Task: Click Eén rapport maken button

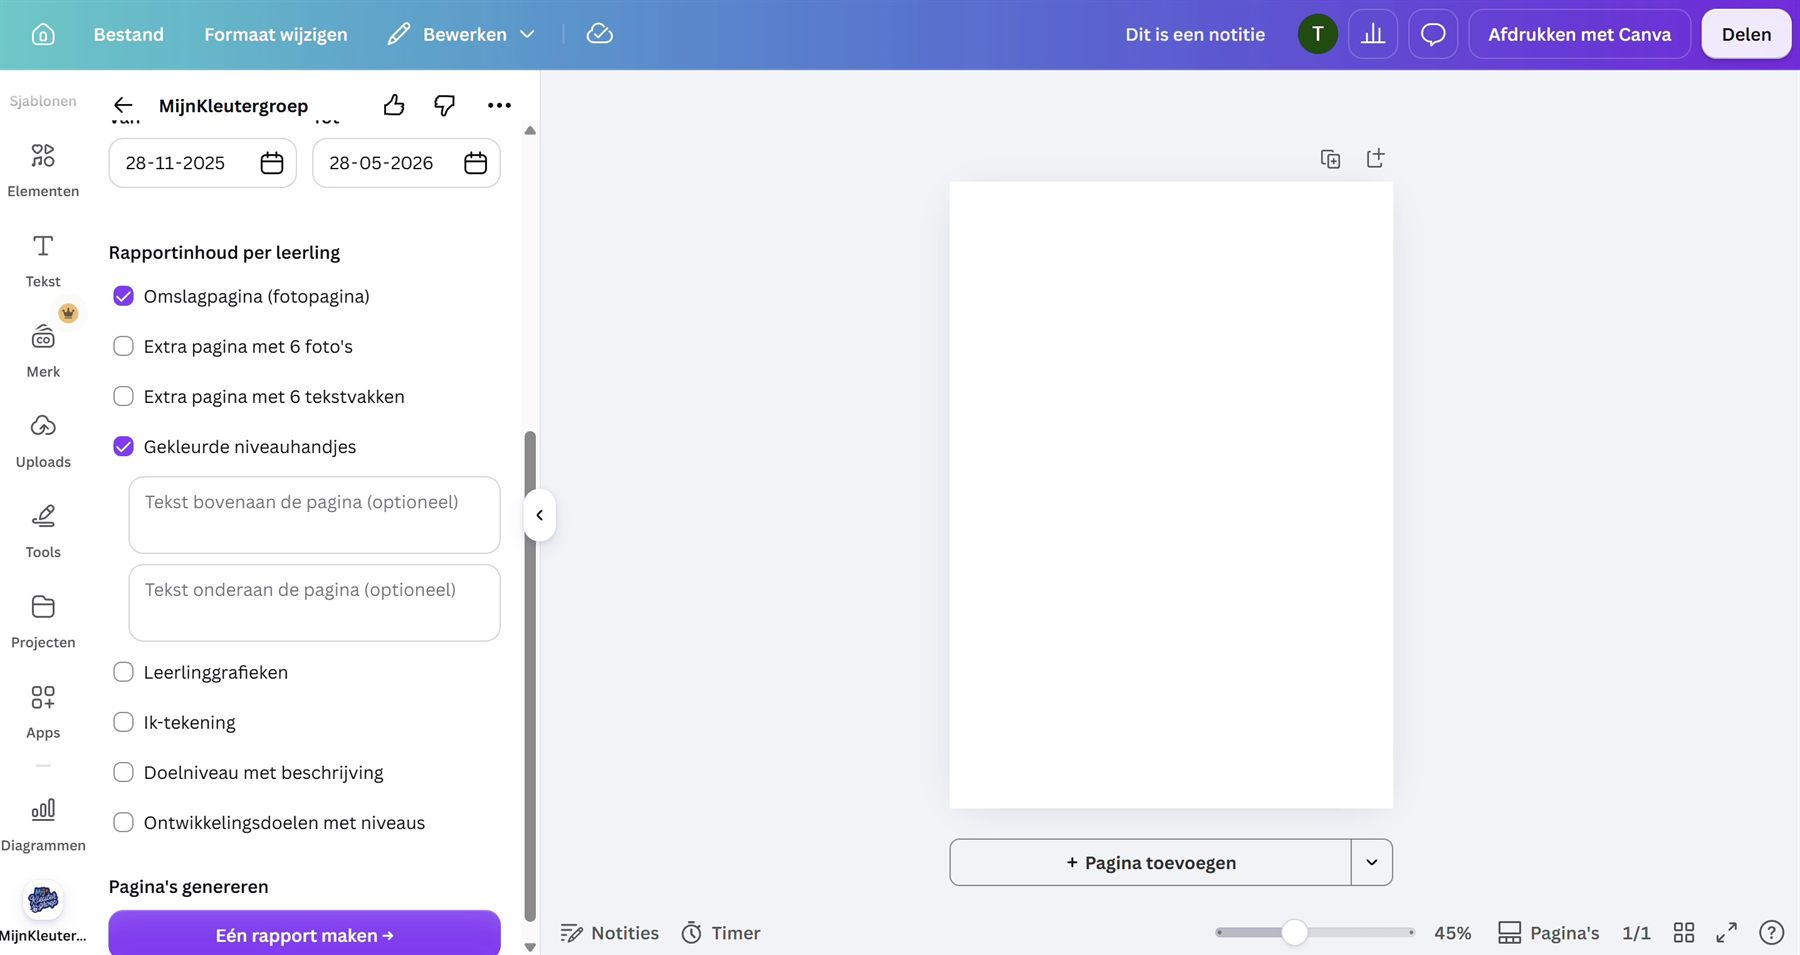Action: [x=304, y=935]
